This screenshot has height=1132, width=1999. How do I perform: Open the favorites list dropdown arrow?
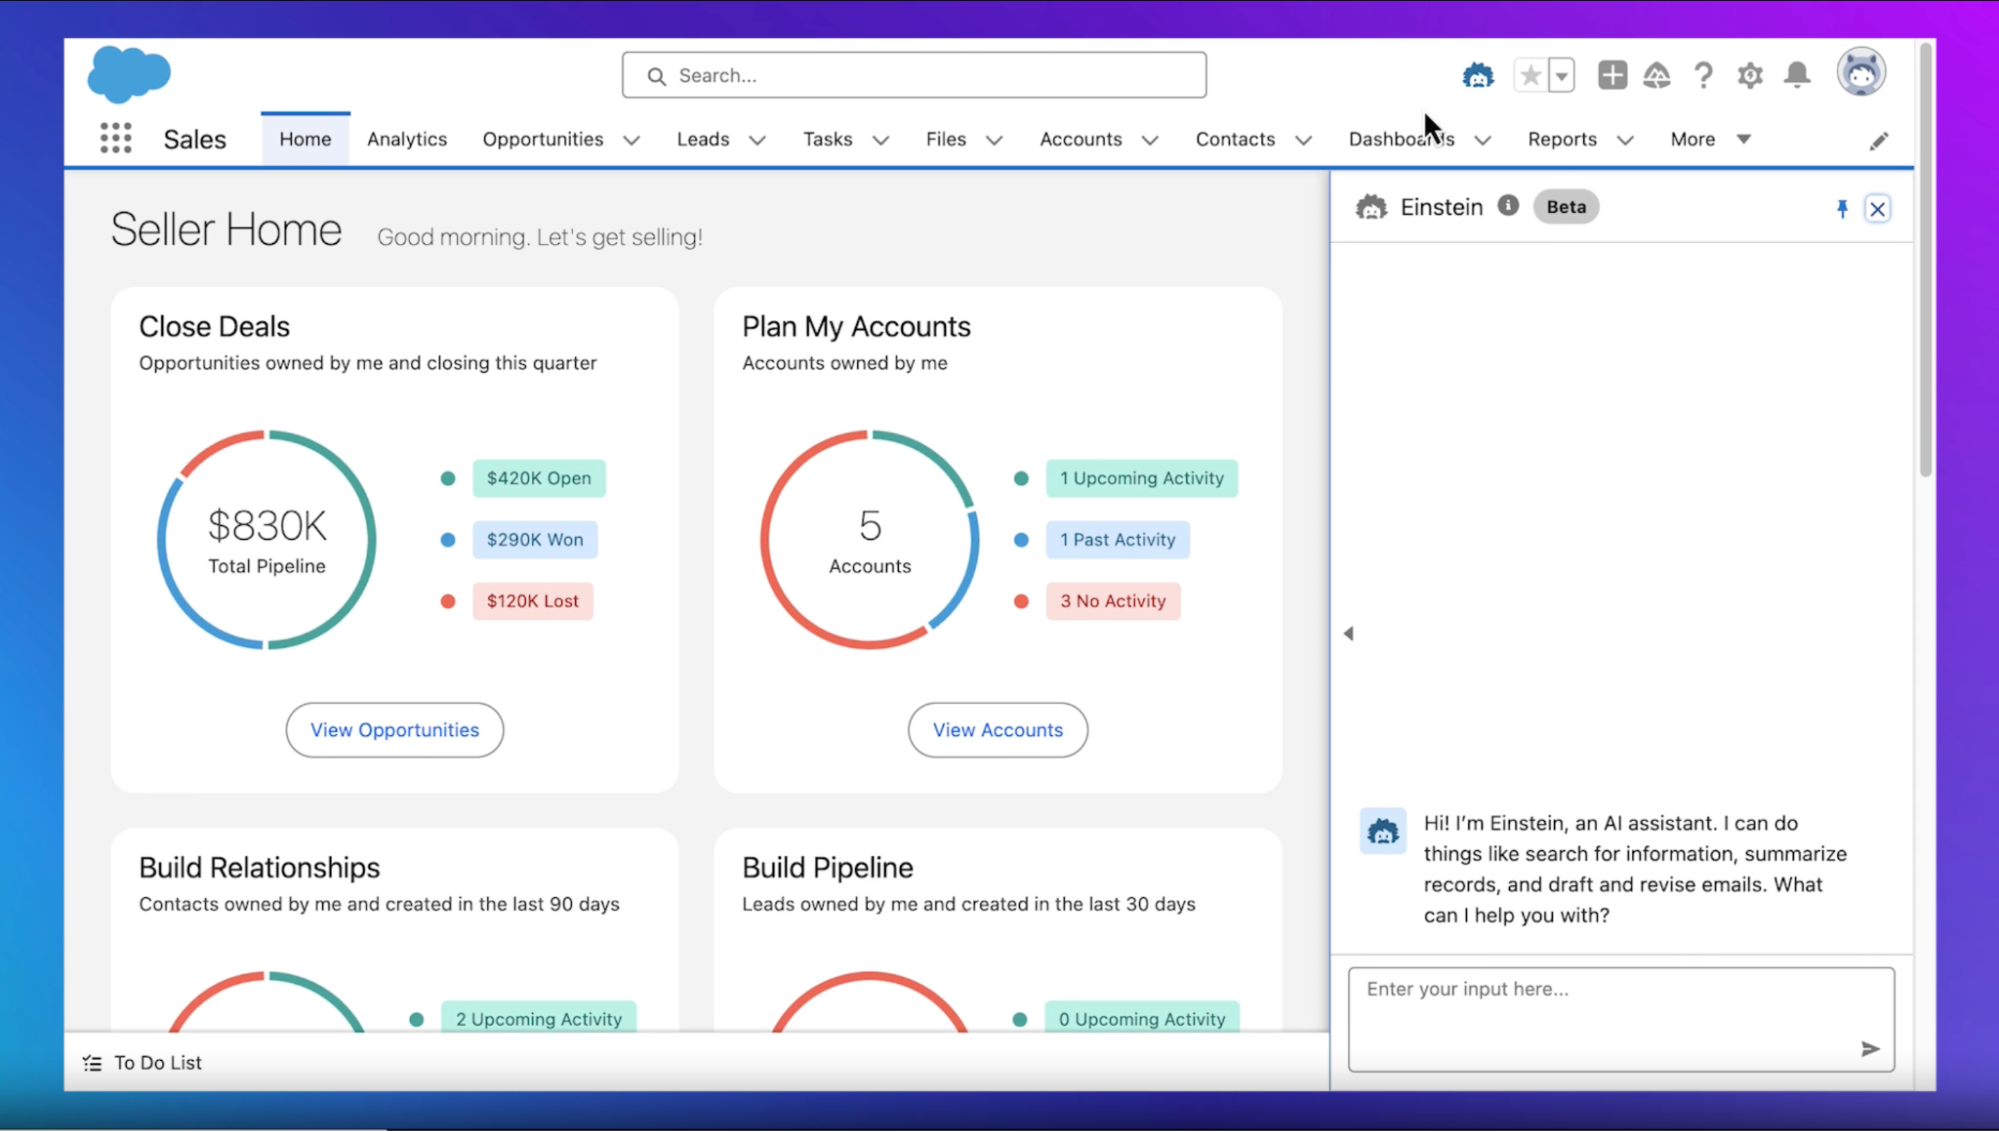click(1561, 75)
